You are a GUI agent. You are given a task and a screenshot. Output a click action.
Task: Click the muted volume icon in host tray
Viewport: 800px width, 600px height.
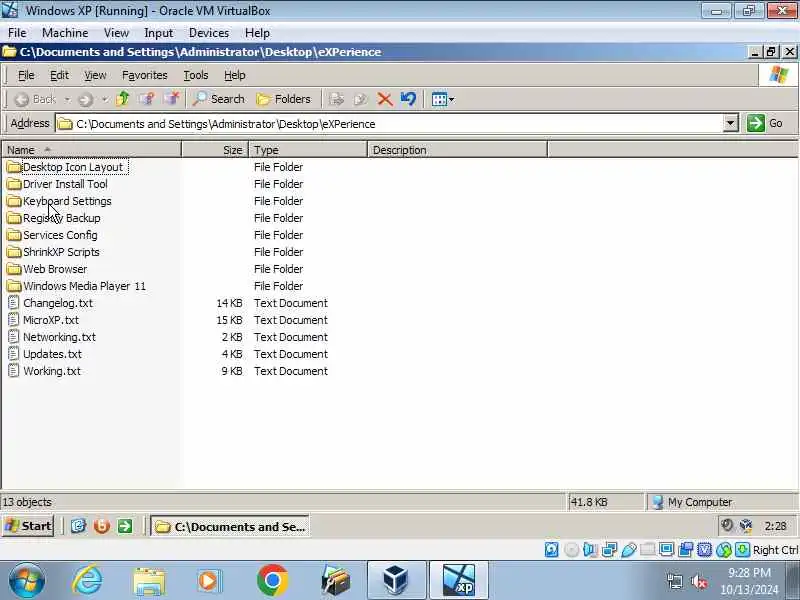(698, 581)
